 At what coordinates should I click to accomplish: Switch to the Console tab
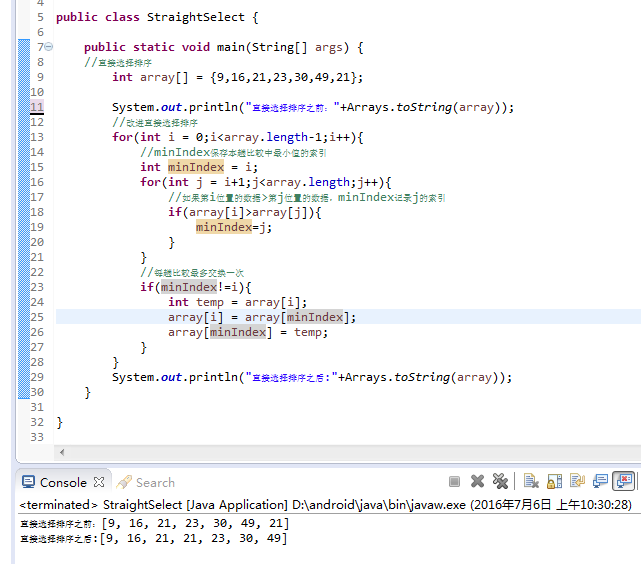(63, 483)
